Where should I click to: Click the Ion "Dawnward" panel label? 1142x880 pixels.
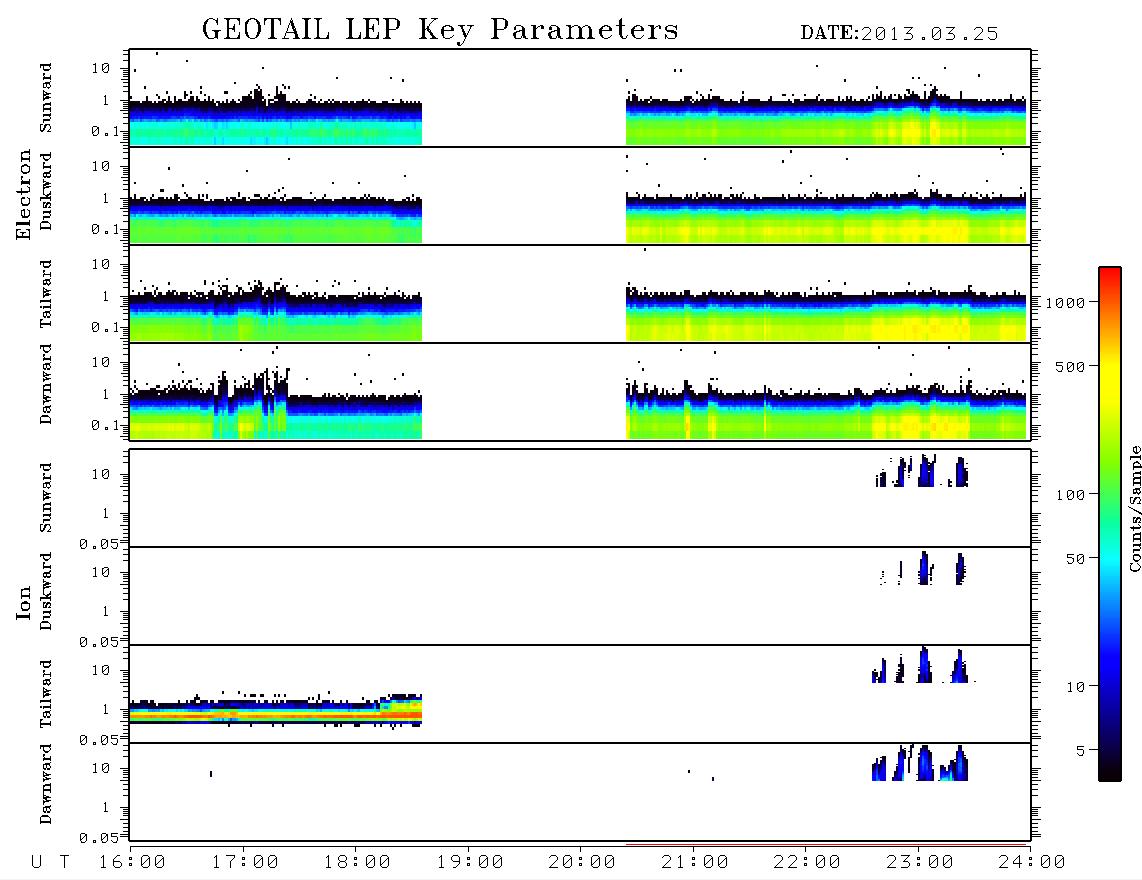pyautogui.click(x=46, y=784)
